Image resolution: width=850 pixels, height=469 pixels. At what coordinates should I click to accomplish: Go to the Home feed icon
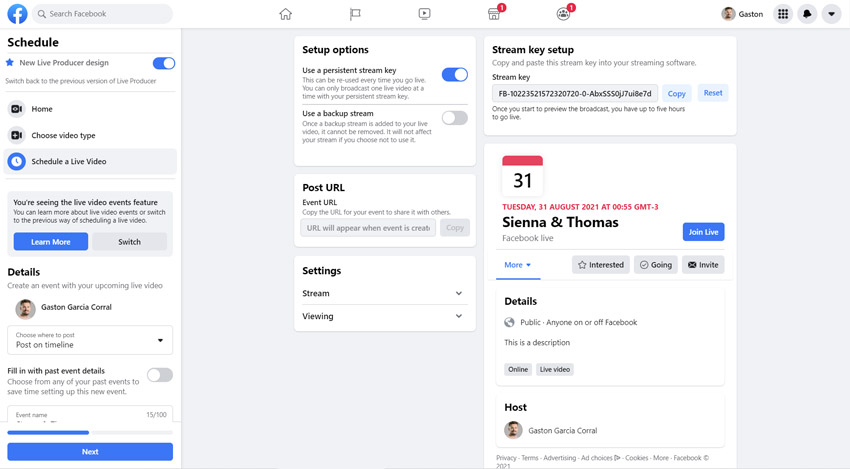pyautogui.click(x=286, y=14)
